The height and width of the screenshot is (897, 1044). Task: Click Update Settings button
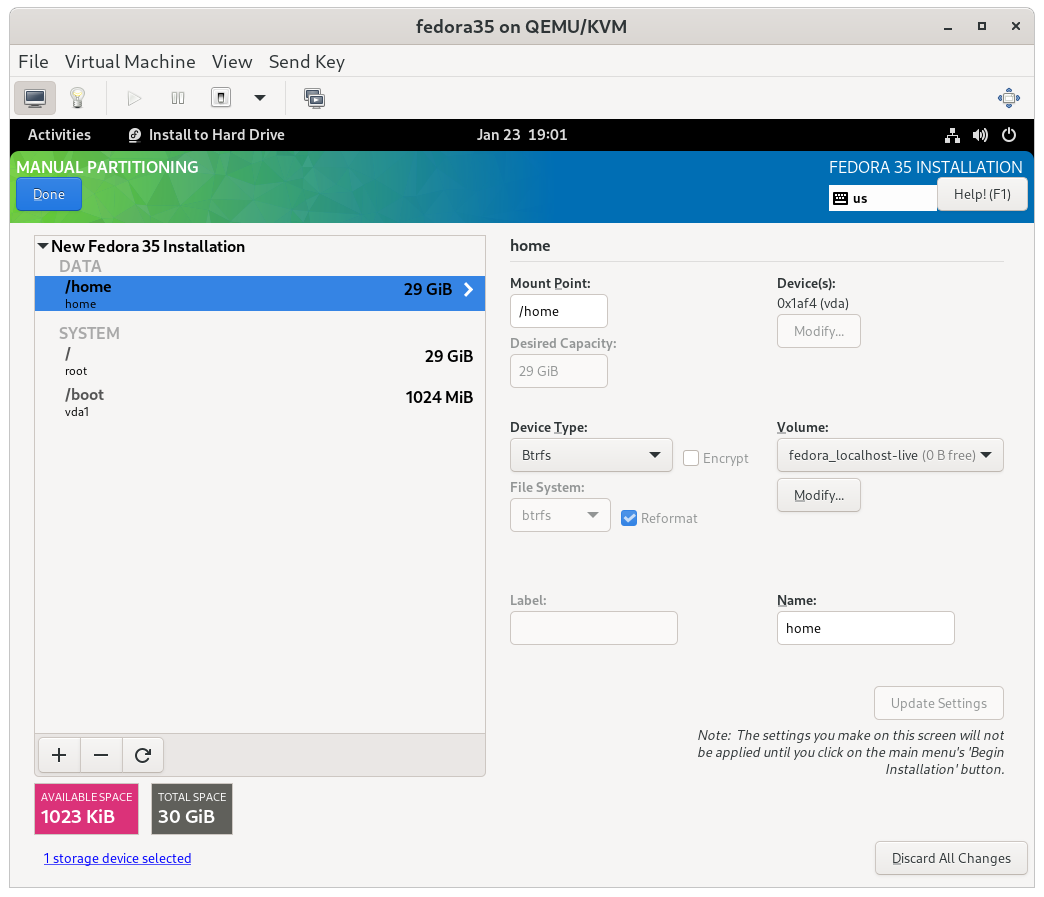[x=939, y=703]
